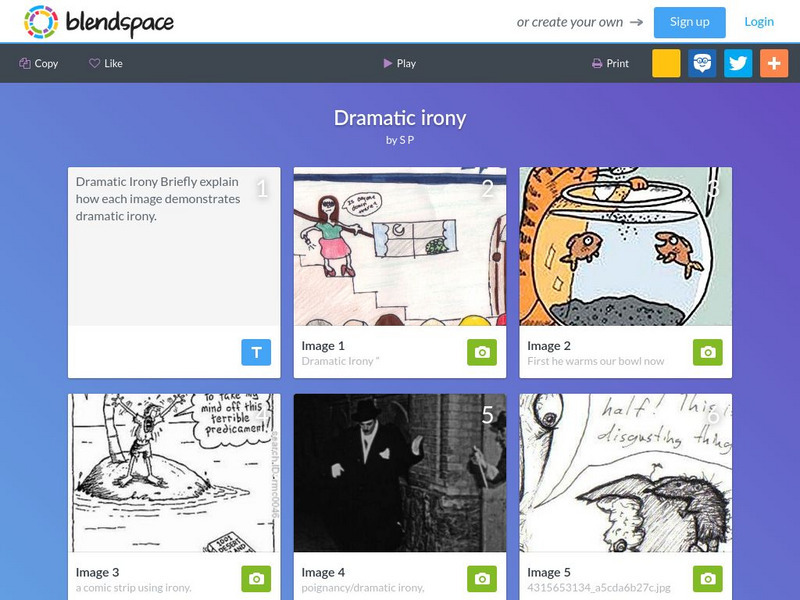The height and width of the screenshot is (600, 800).
Task: Click the green camera icon for Image 4
Action: tap(482, 579)
